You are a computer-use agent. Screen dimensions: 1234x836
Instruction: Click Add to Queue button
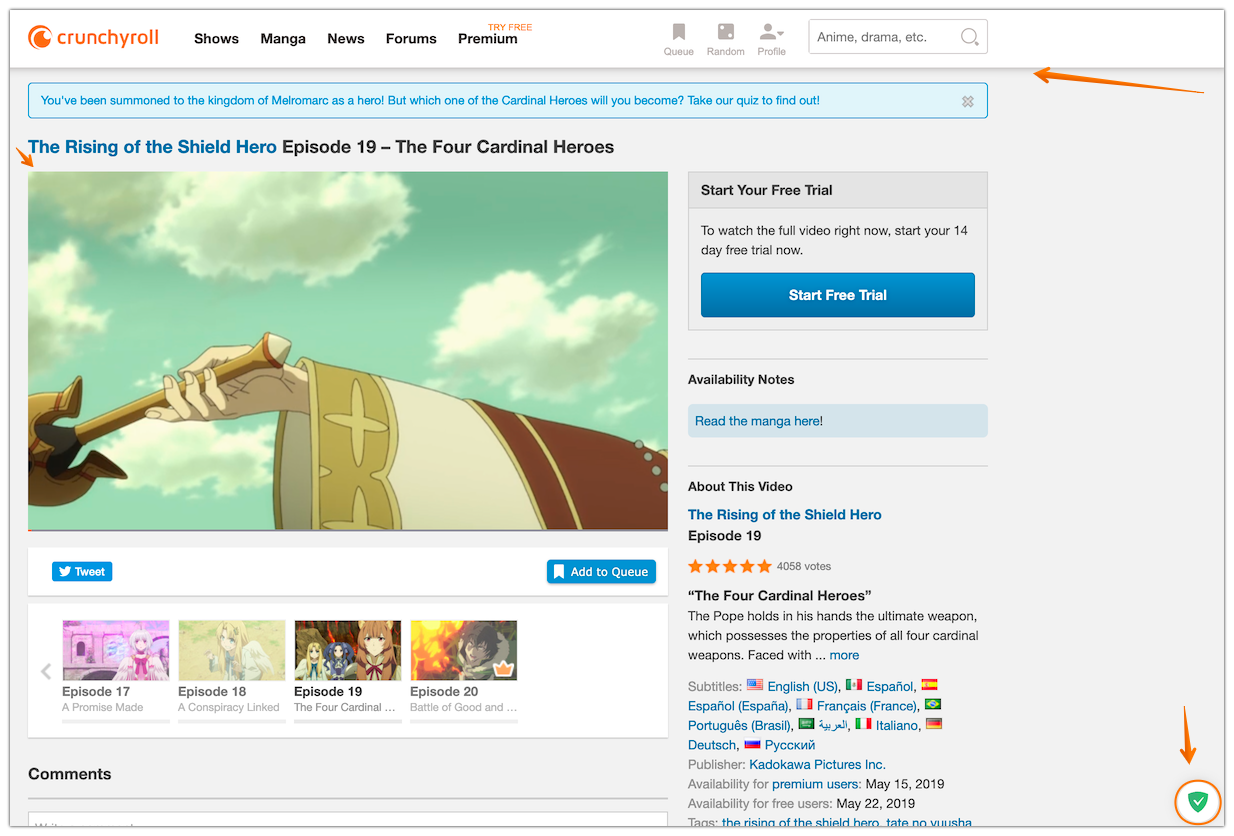click(x=601, y=572)
